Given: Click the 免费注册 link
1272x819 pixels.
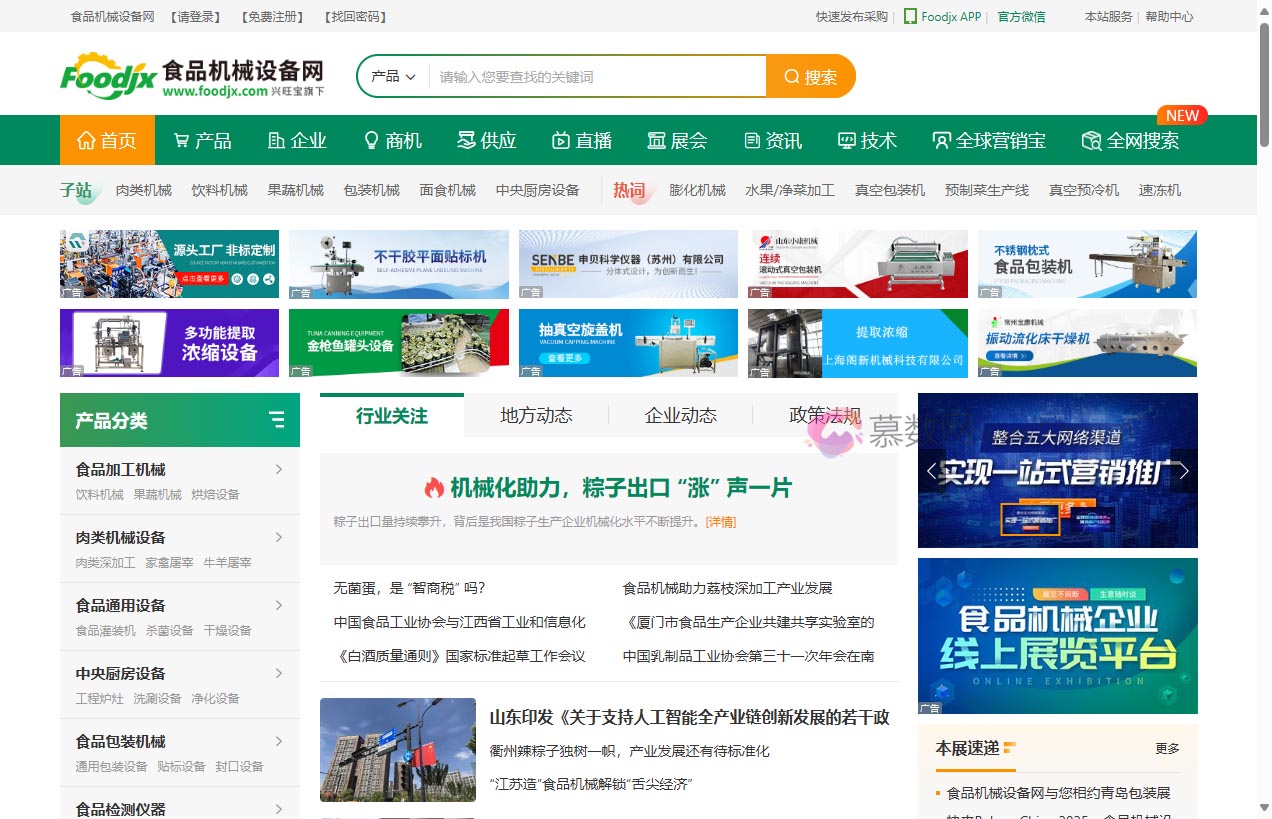Looking at the screenshot, I should point(273,17).
